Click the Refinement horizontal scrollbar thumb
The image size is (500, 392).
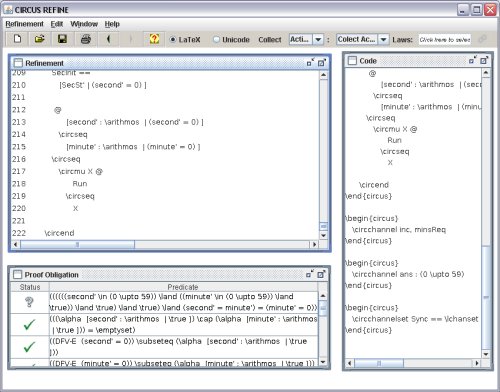coord(77,244)
